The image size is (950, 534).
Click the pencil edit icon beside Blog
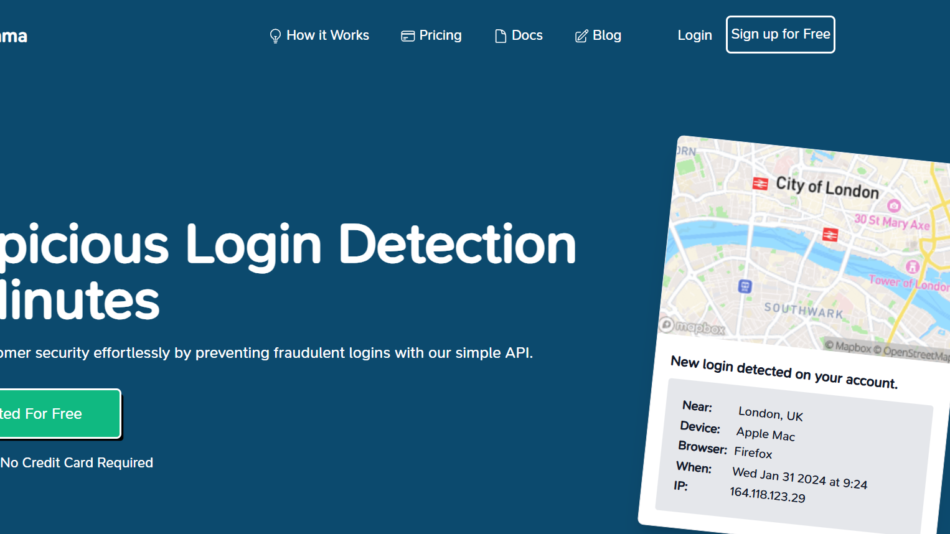pyautogui.click(x=581, y=36)
